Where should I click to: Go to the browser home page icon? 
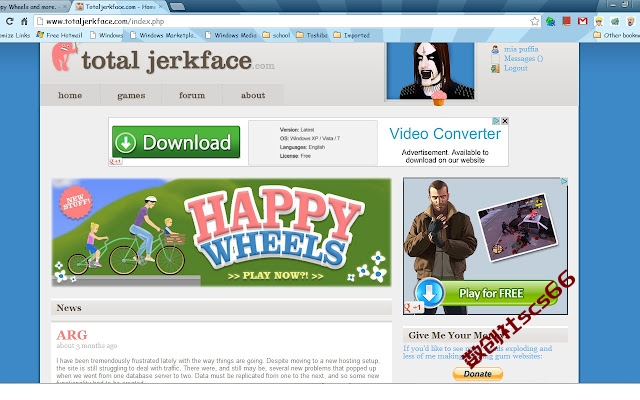pos(24,21)
